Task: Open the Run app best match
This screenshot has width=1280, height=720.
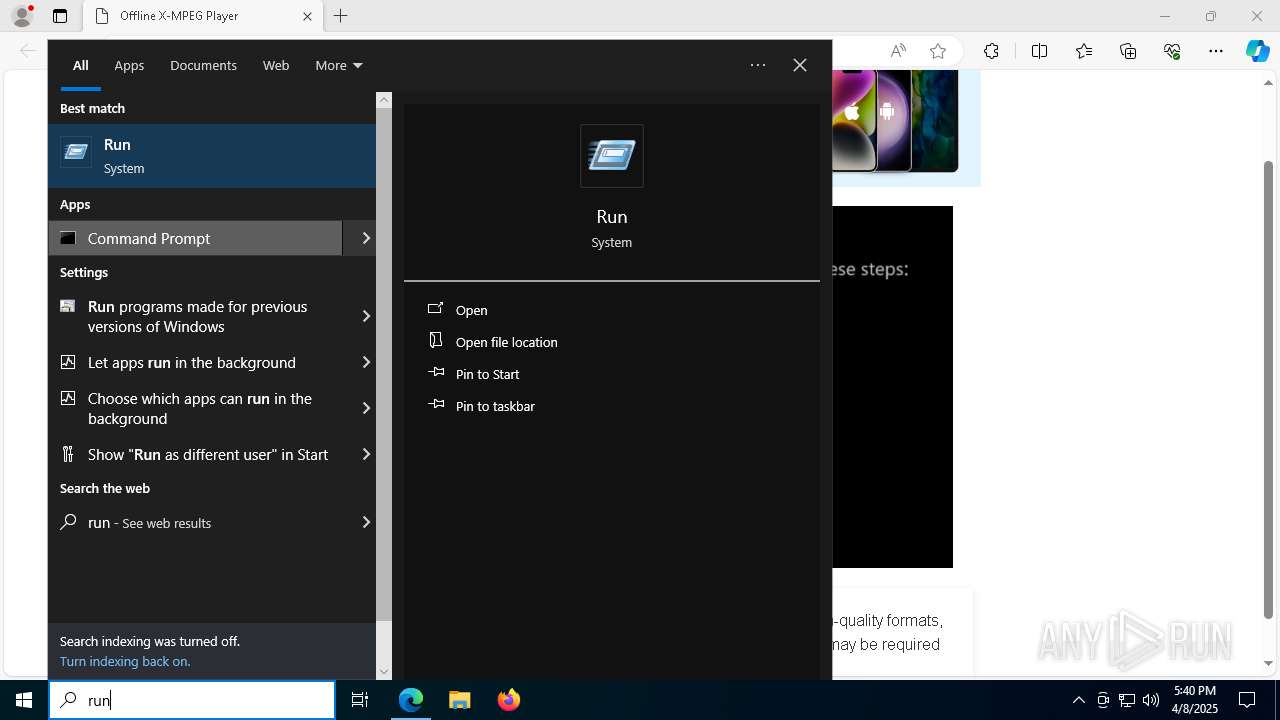Action: coord(212,156)
